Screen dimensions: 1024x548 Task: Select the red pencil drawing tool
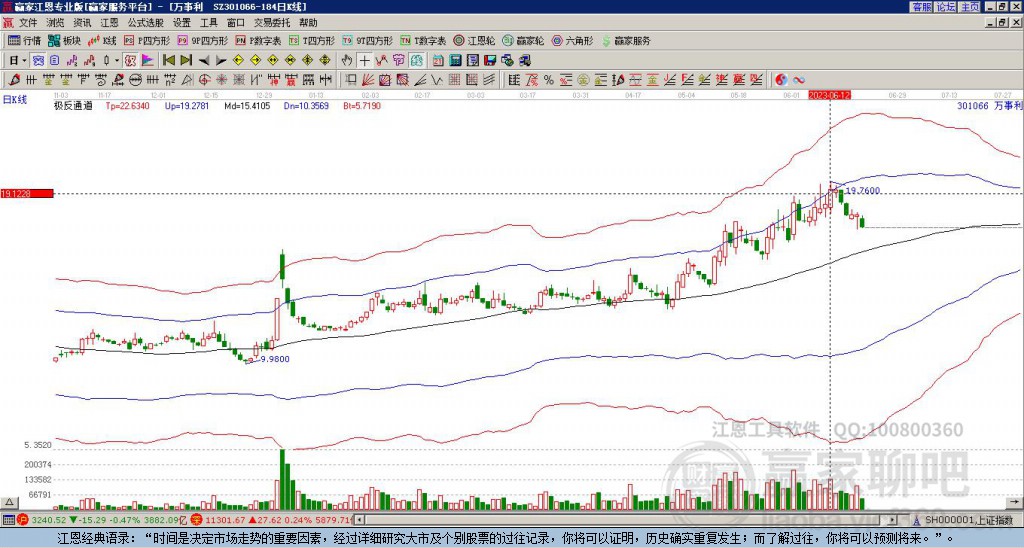[x=14, y=80]
